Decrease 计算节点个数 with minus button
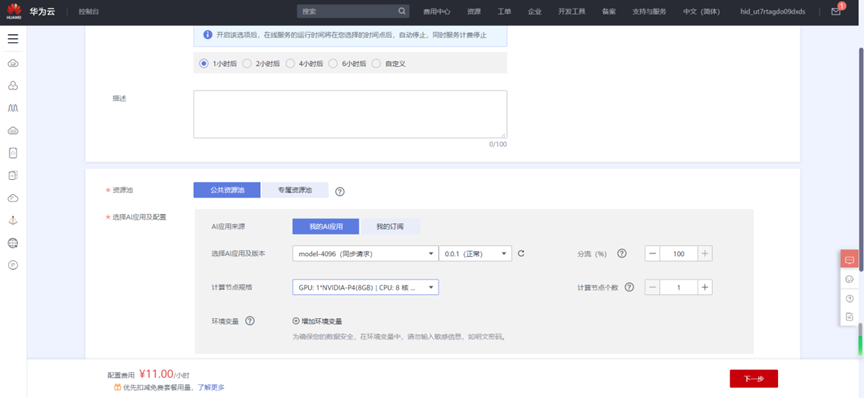 point(652,287)
